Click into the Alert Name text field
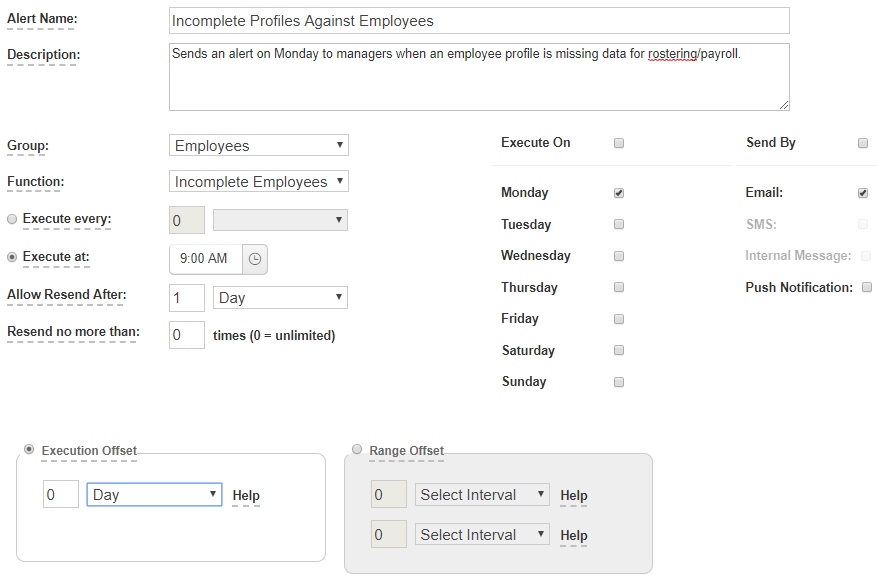 [479, 21]
